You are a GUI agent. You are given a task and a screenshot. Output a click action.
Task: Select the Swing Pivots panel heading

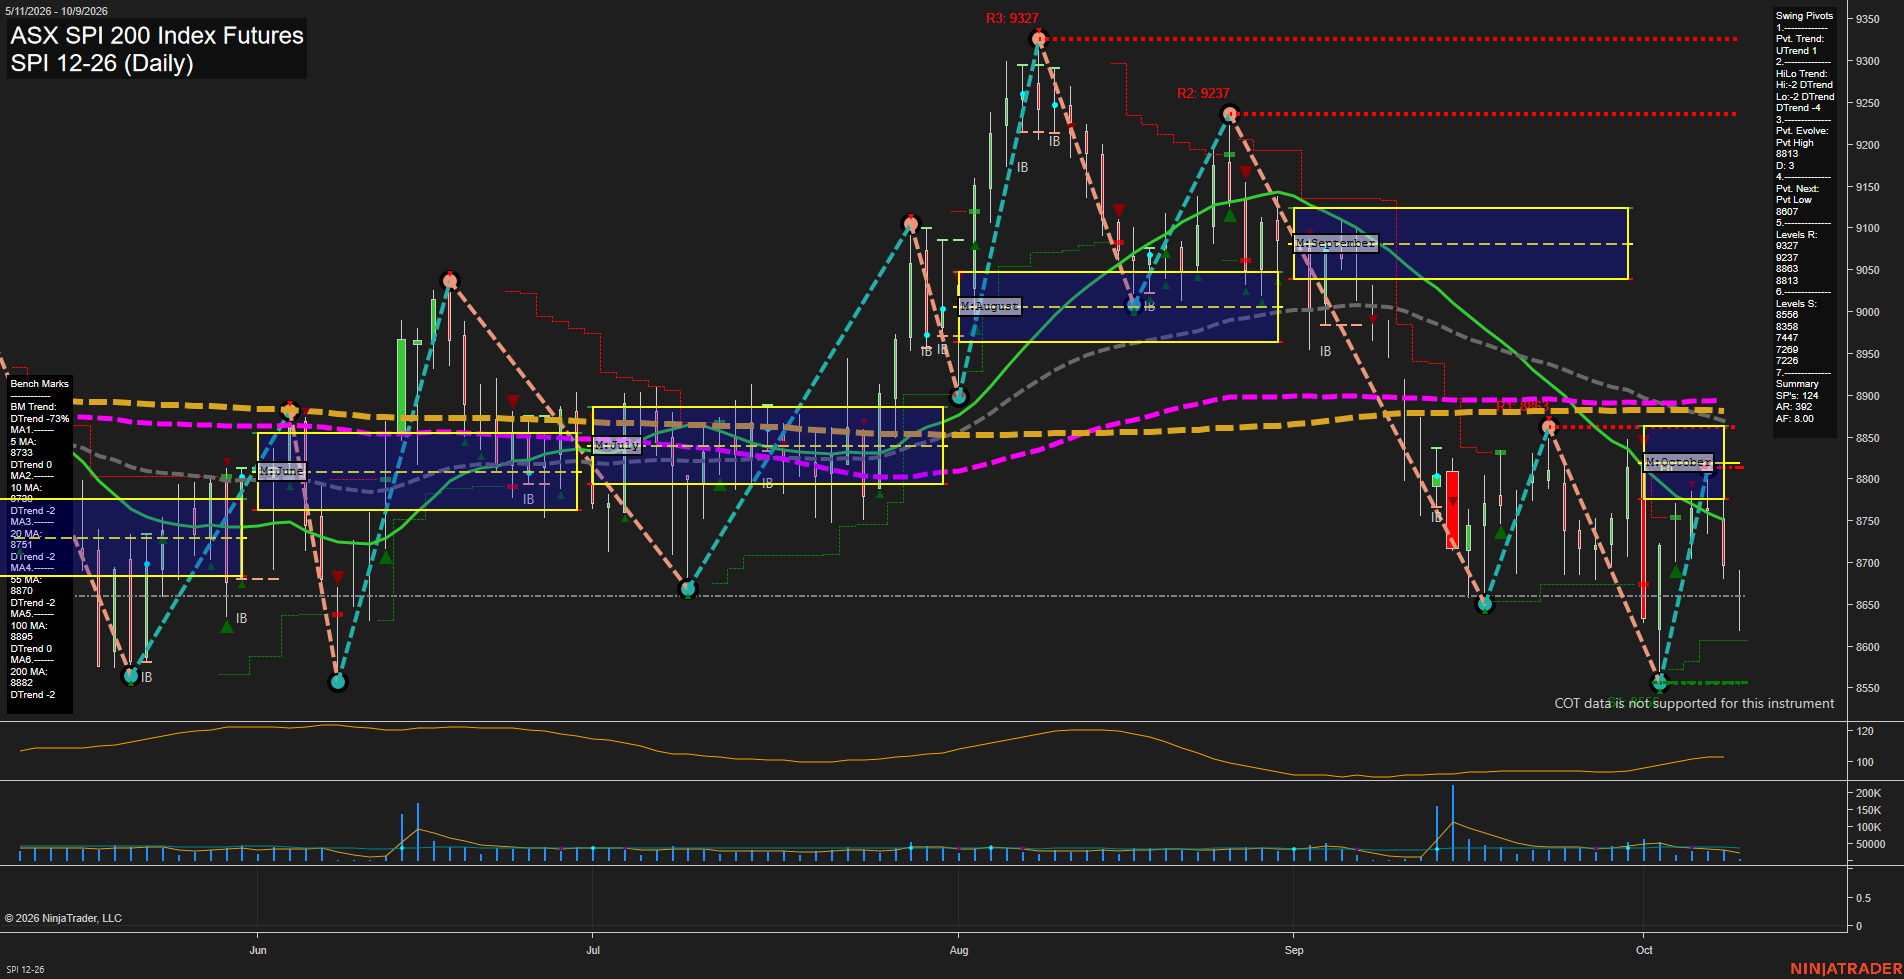coord(1804,16)
